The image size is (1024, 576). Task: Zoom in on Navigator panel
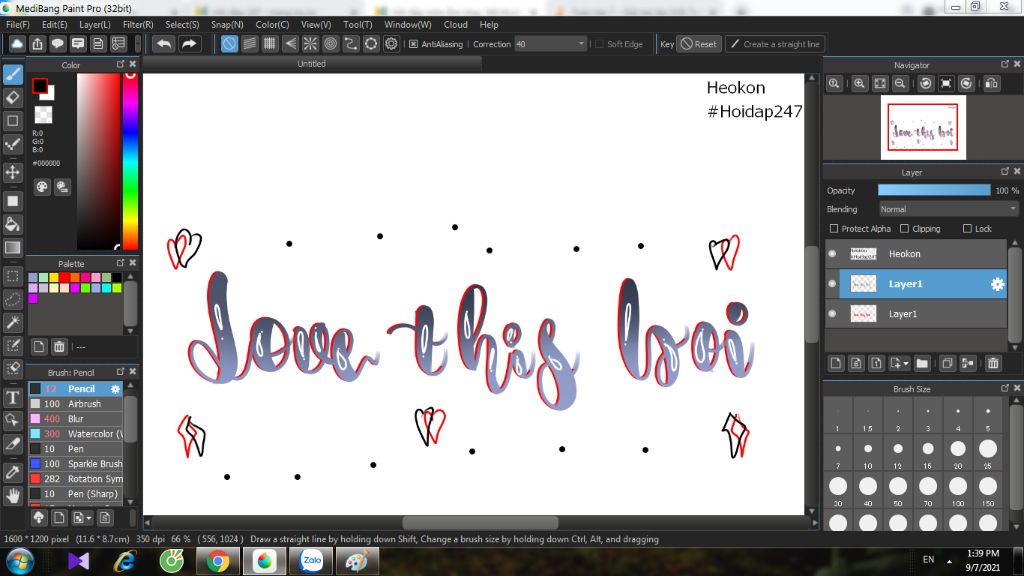(x=859, y=84)
